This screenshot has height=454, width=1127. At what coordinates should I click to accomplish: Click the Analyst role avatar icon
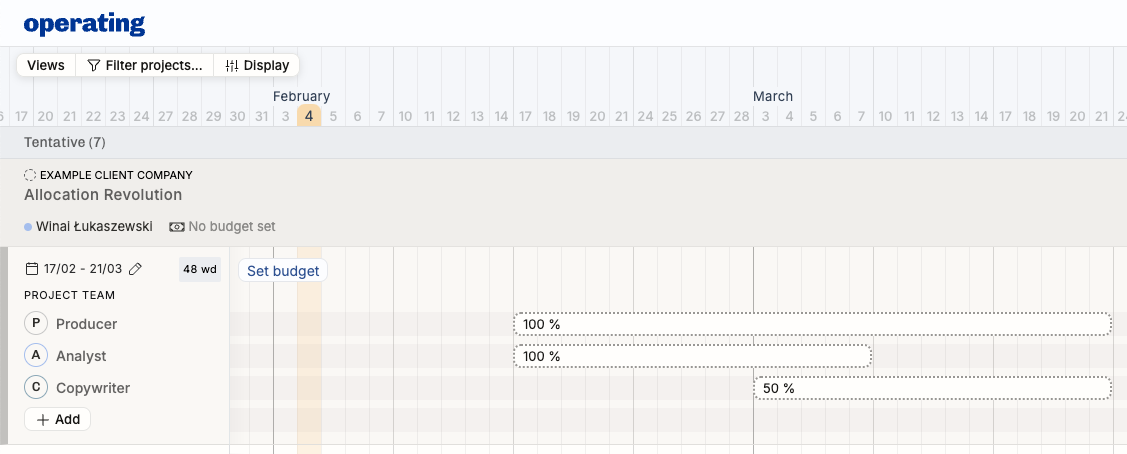36,356
